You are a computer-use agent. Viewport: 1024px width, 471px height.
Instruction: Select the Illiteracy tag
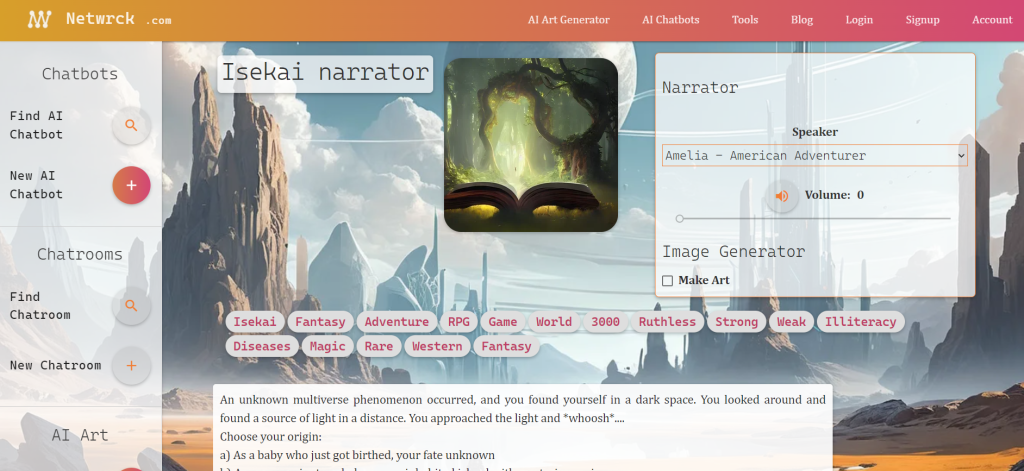pos(860,322)
